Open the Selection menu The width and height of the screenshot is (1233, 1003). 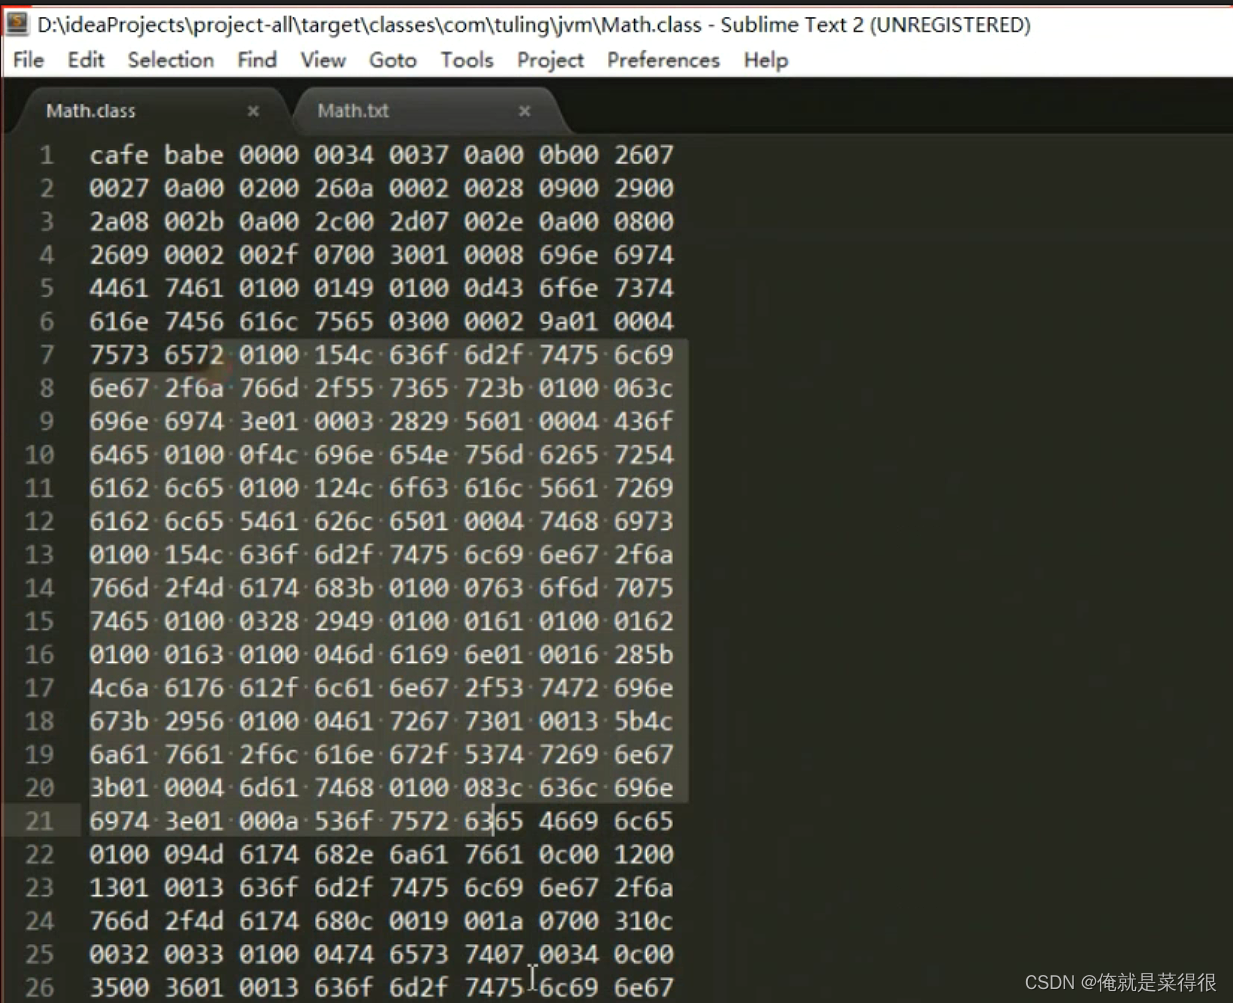tap(171, 60)
